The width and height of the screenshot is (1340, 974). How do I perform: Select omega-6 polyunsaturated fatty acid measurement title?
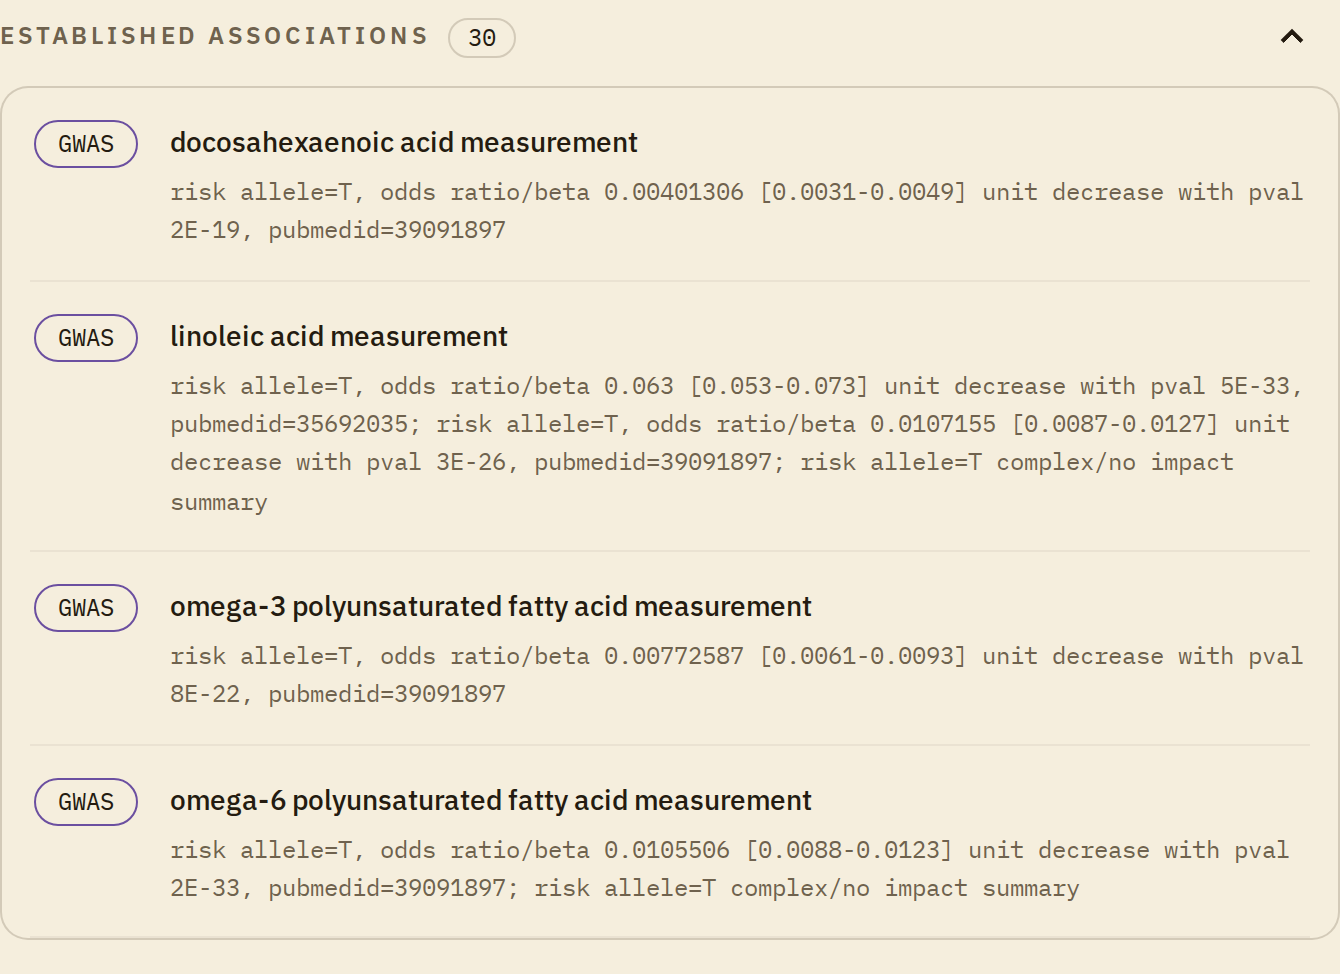pyautogui.click(x=491, y=801)
